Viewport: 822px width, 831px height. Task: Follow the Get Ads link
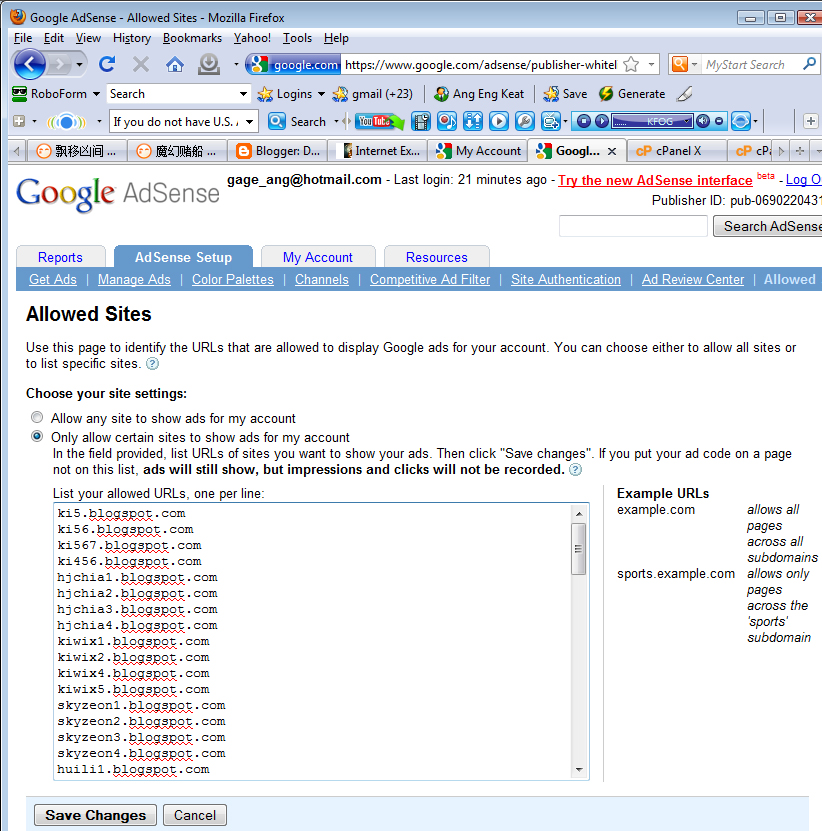[53, 279]
